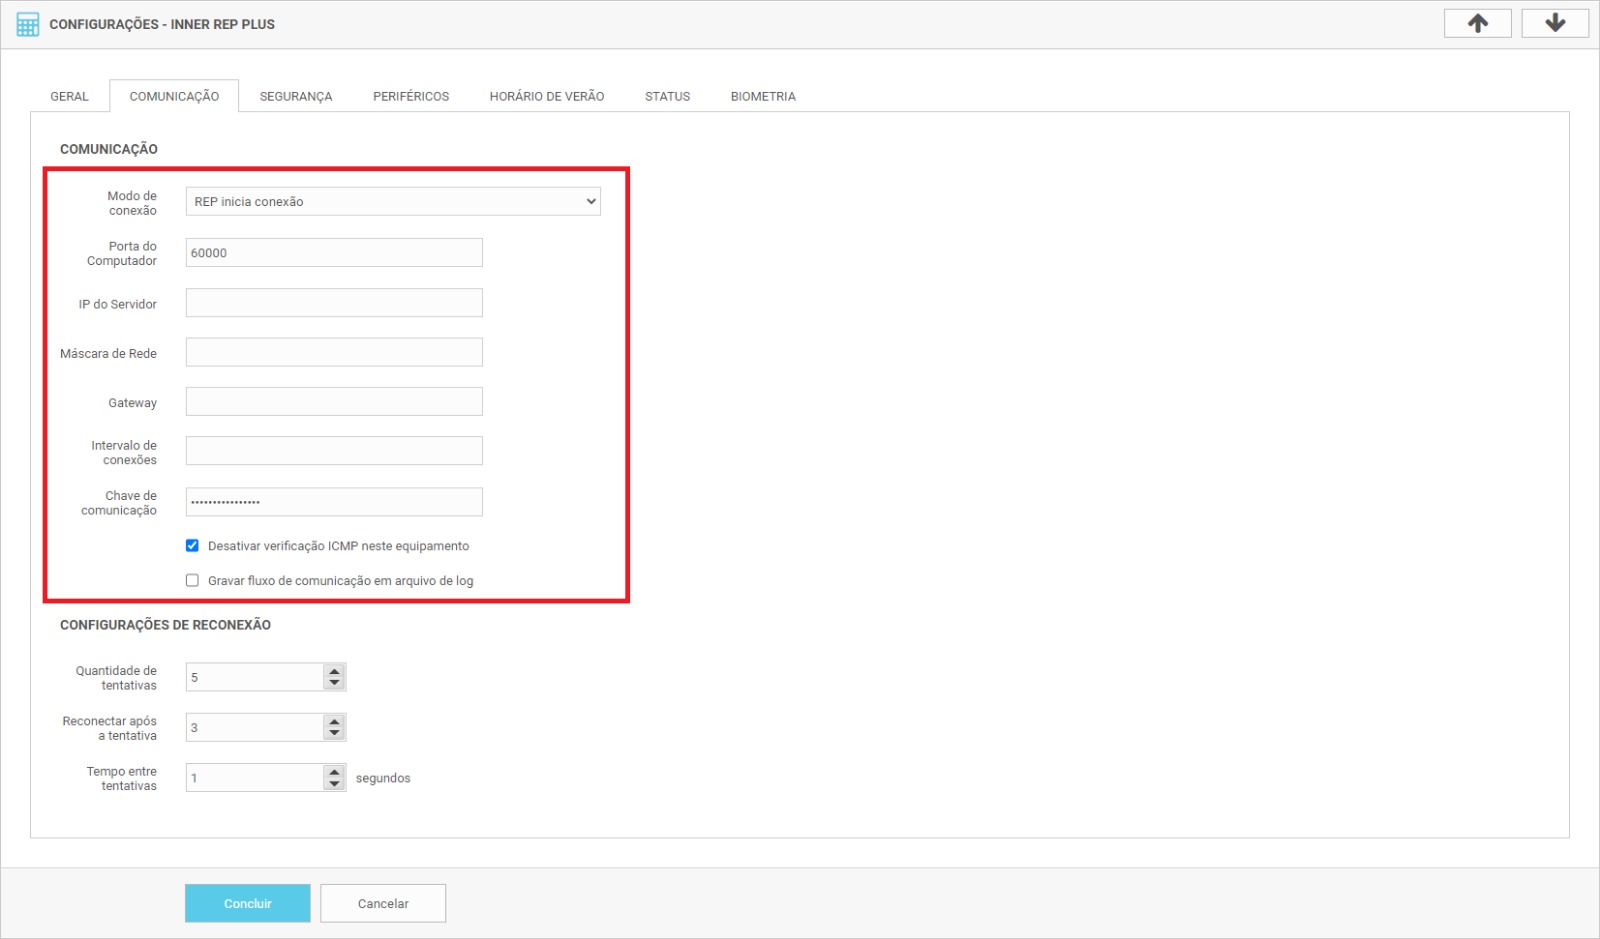1600x939 pixels.
Task: Switch to the Segurança tab
Action: [x=295, y=97]
